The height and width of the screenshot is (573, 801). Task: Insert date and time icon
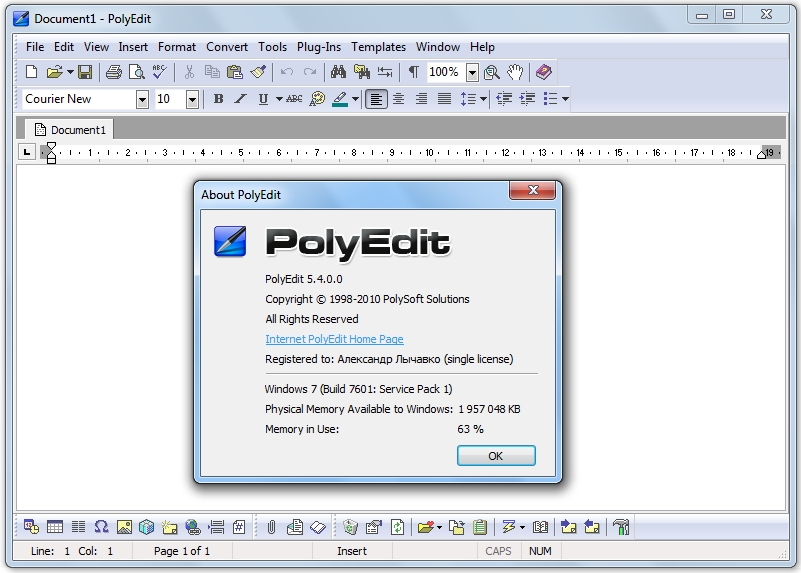click(32, 527)
